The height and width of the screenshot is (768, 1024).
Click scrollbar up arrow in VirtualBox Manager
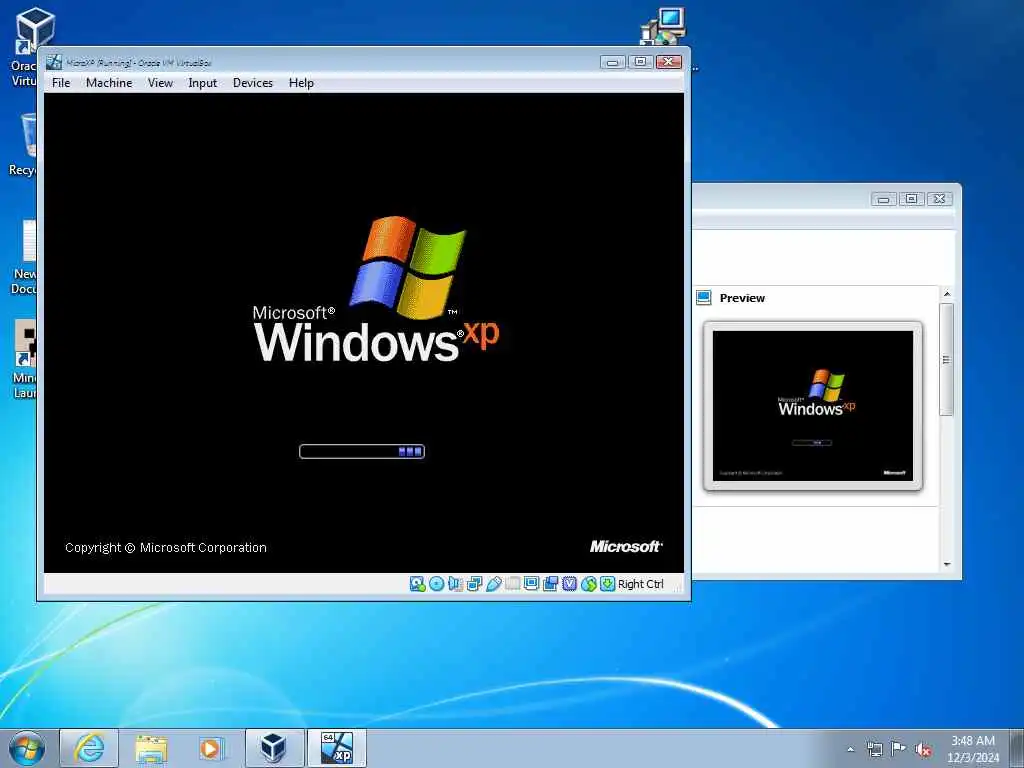click(x=947, y=295)
